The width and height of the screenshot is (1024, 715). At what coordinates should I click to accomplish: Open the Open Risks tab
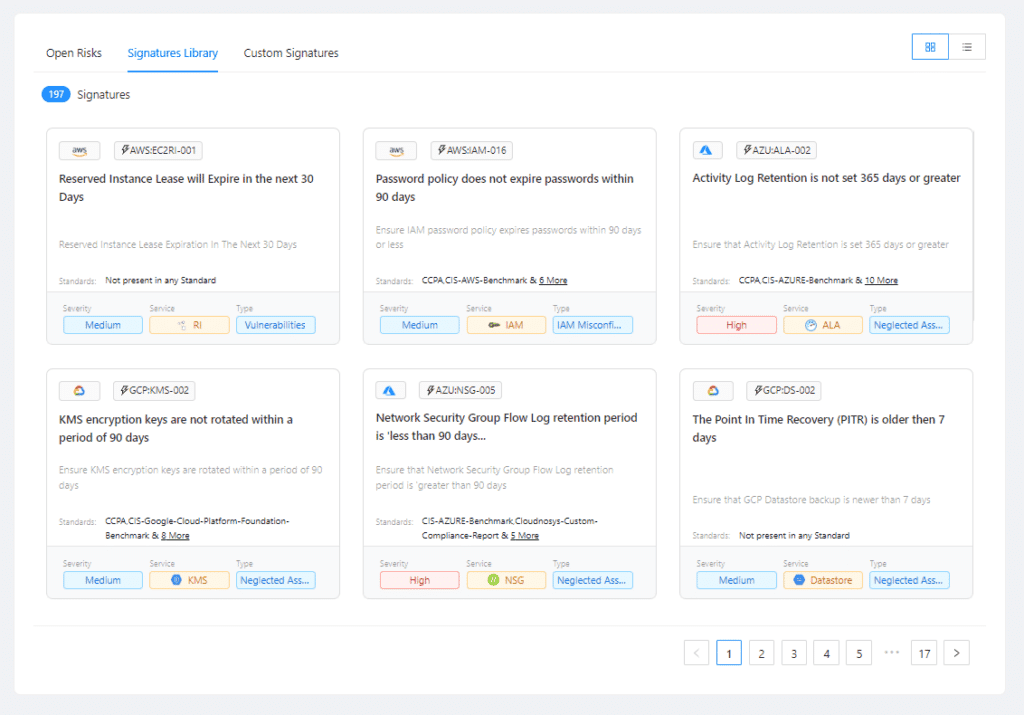(x=74, y=53)
